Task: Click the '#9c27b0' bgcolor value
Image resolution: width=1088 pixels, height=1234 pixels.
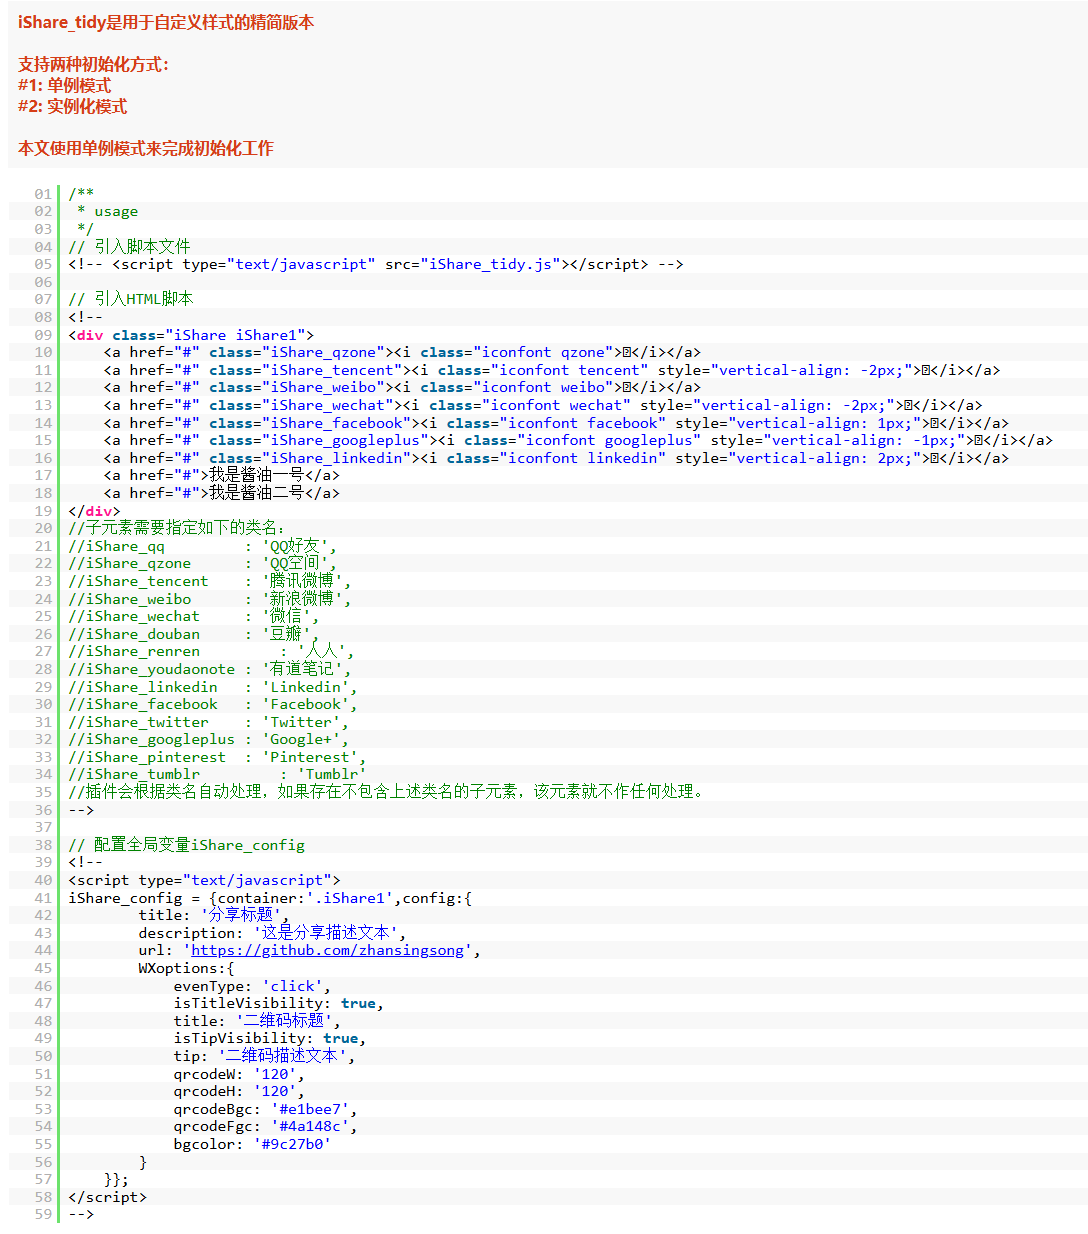Action: tap(292, 1144)
